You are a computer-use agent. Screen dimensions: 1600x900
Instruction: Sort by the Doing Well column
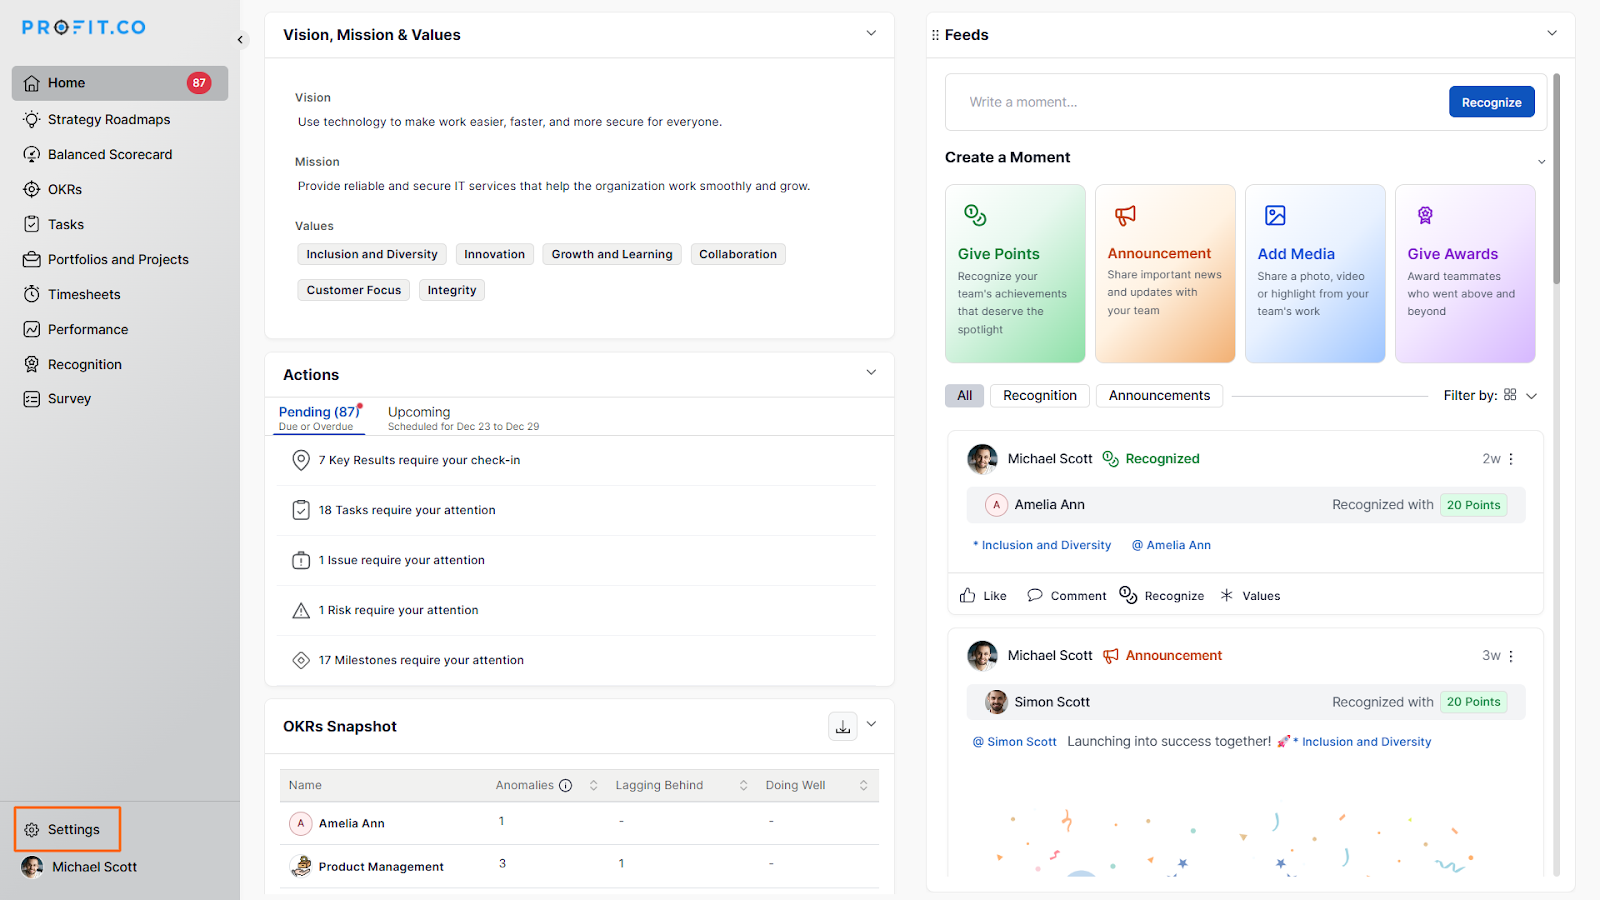click(864, 786)
